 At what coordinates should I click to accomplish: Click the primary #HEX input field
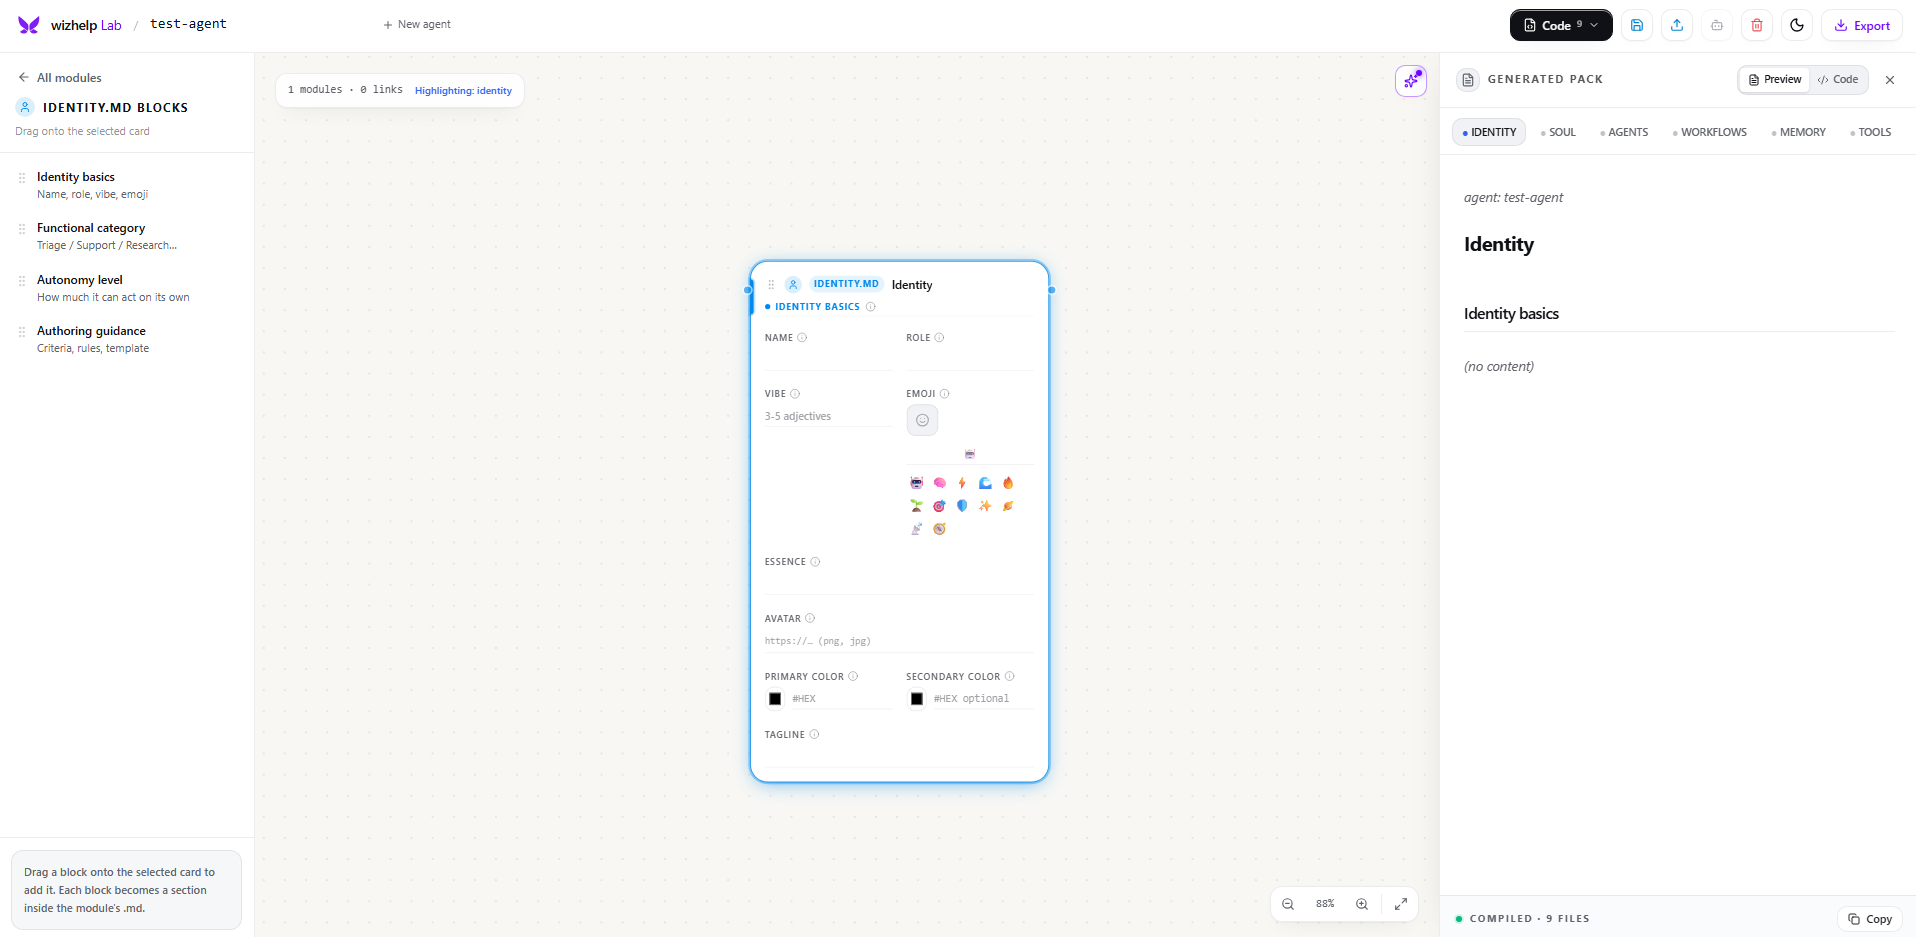pos(840,699)
